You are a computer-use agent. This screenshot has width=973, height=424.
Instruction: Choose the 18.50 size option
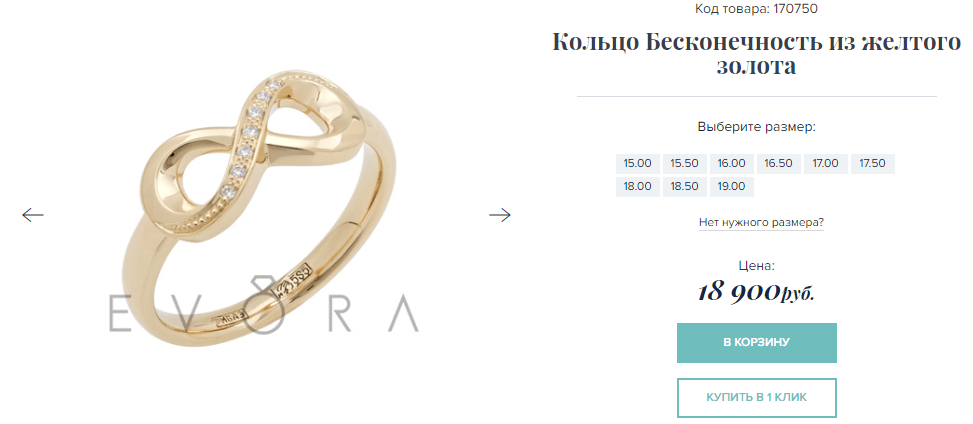[x=684, y=187]
